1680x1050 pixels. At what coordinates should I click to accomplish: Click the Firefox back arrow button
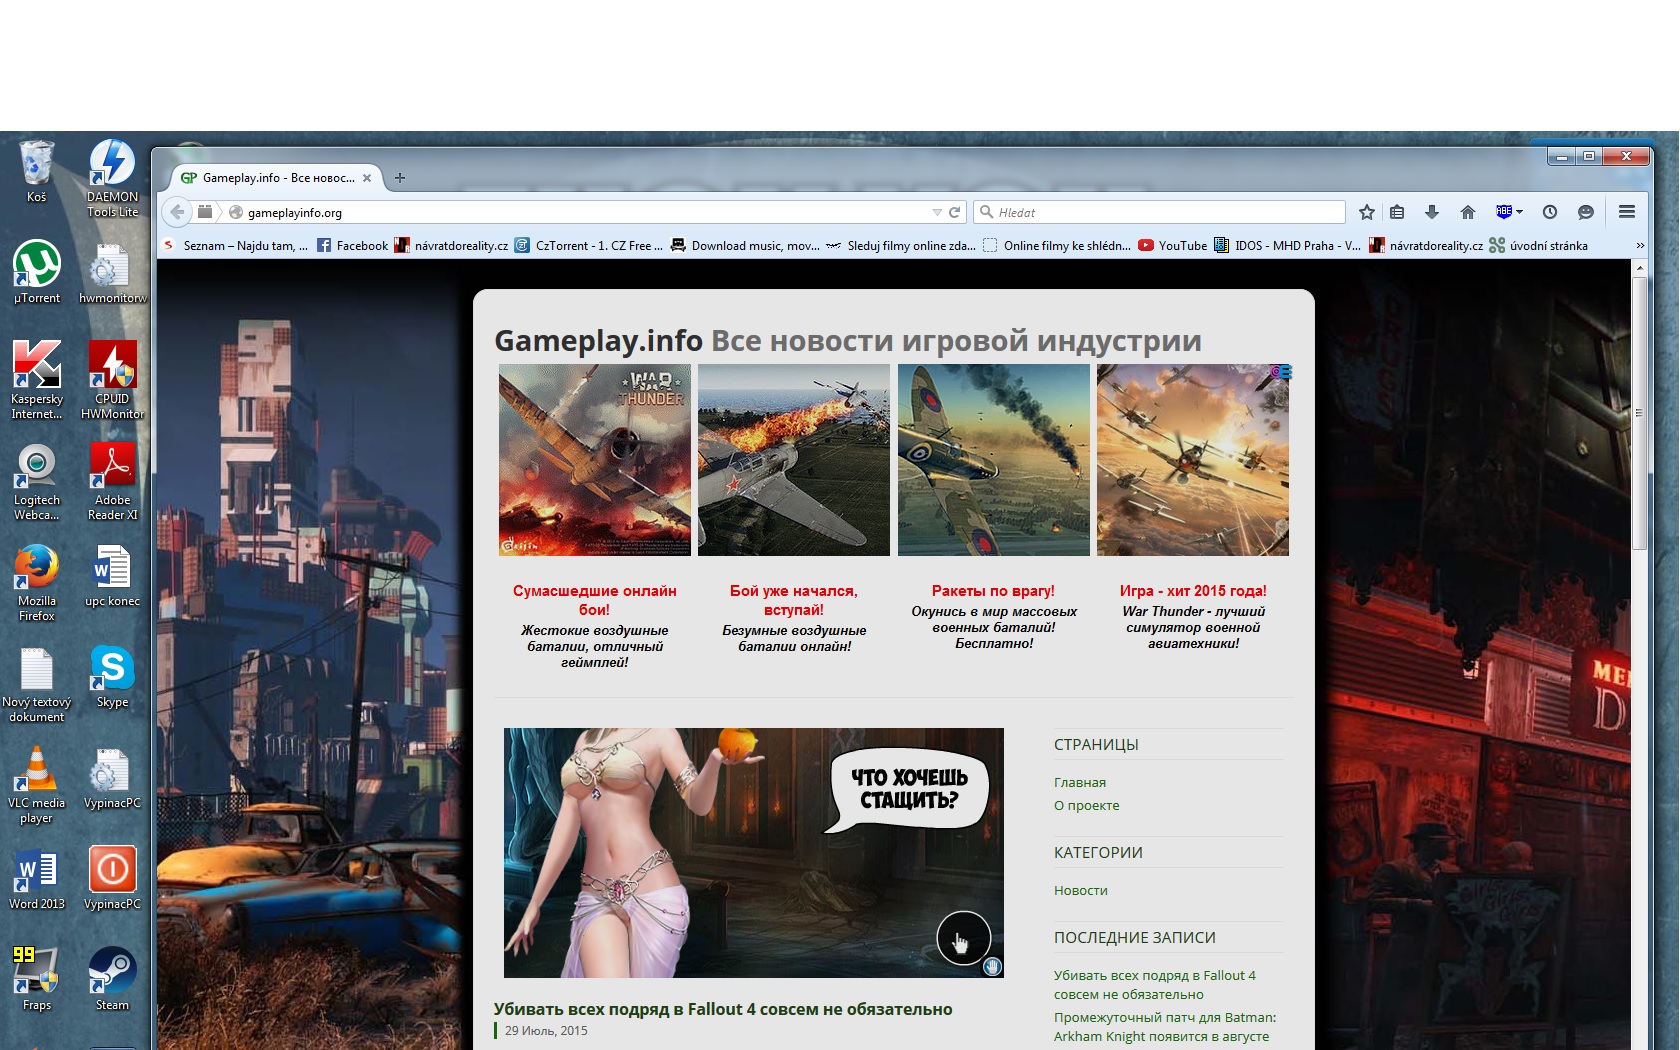tap(177, 212)
